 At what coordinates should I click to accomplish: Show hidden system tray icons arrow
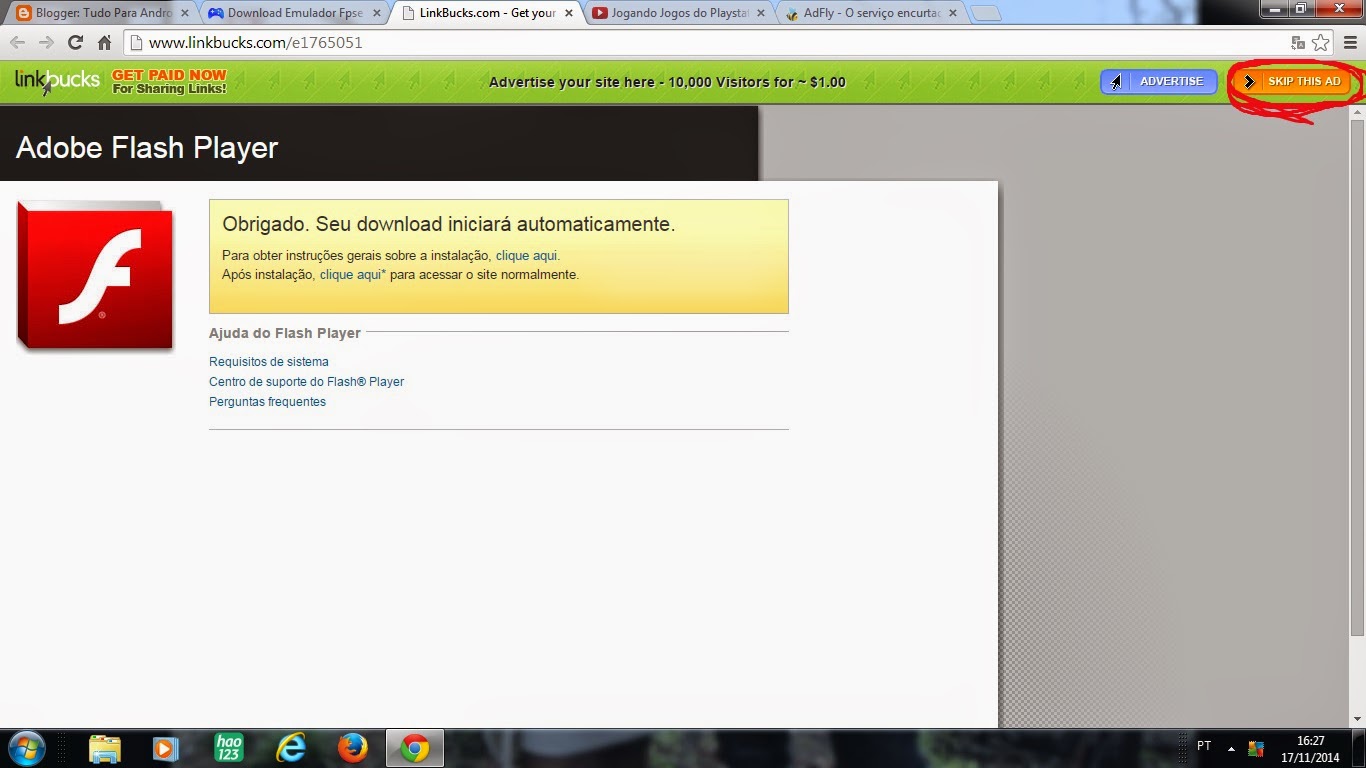(1230, 748)
